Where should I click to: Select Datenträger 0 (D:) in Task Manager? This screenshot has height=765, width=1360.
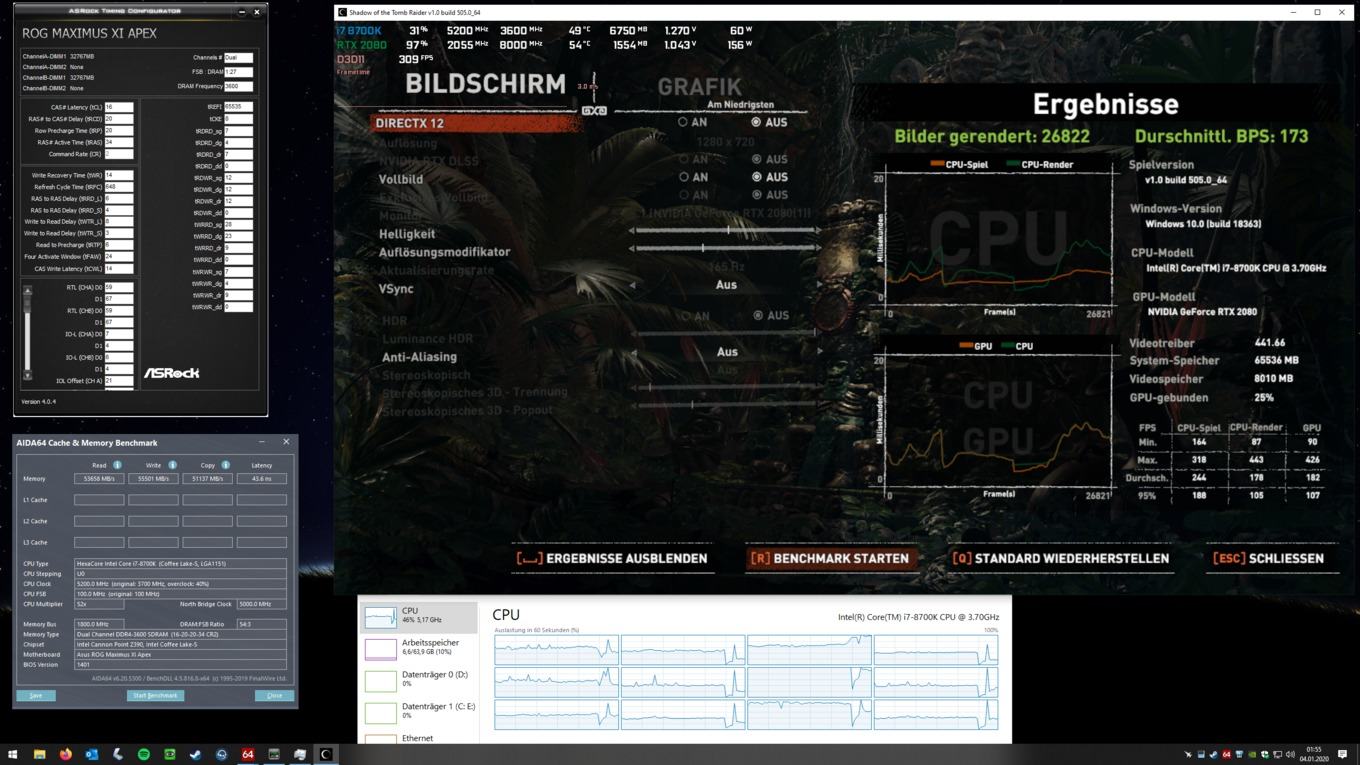pyautogui.click(x=419, y=680)
